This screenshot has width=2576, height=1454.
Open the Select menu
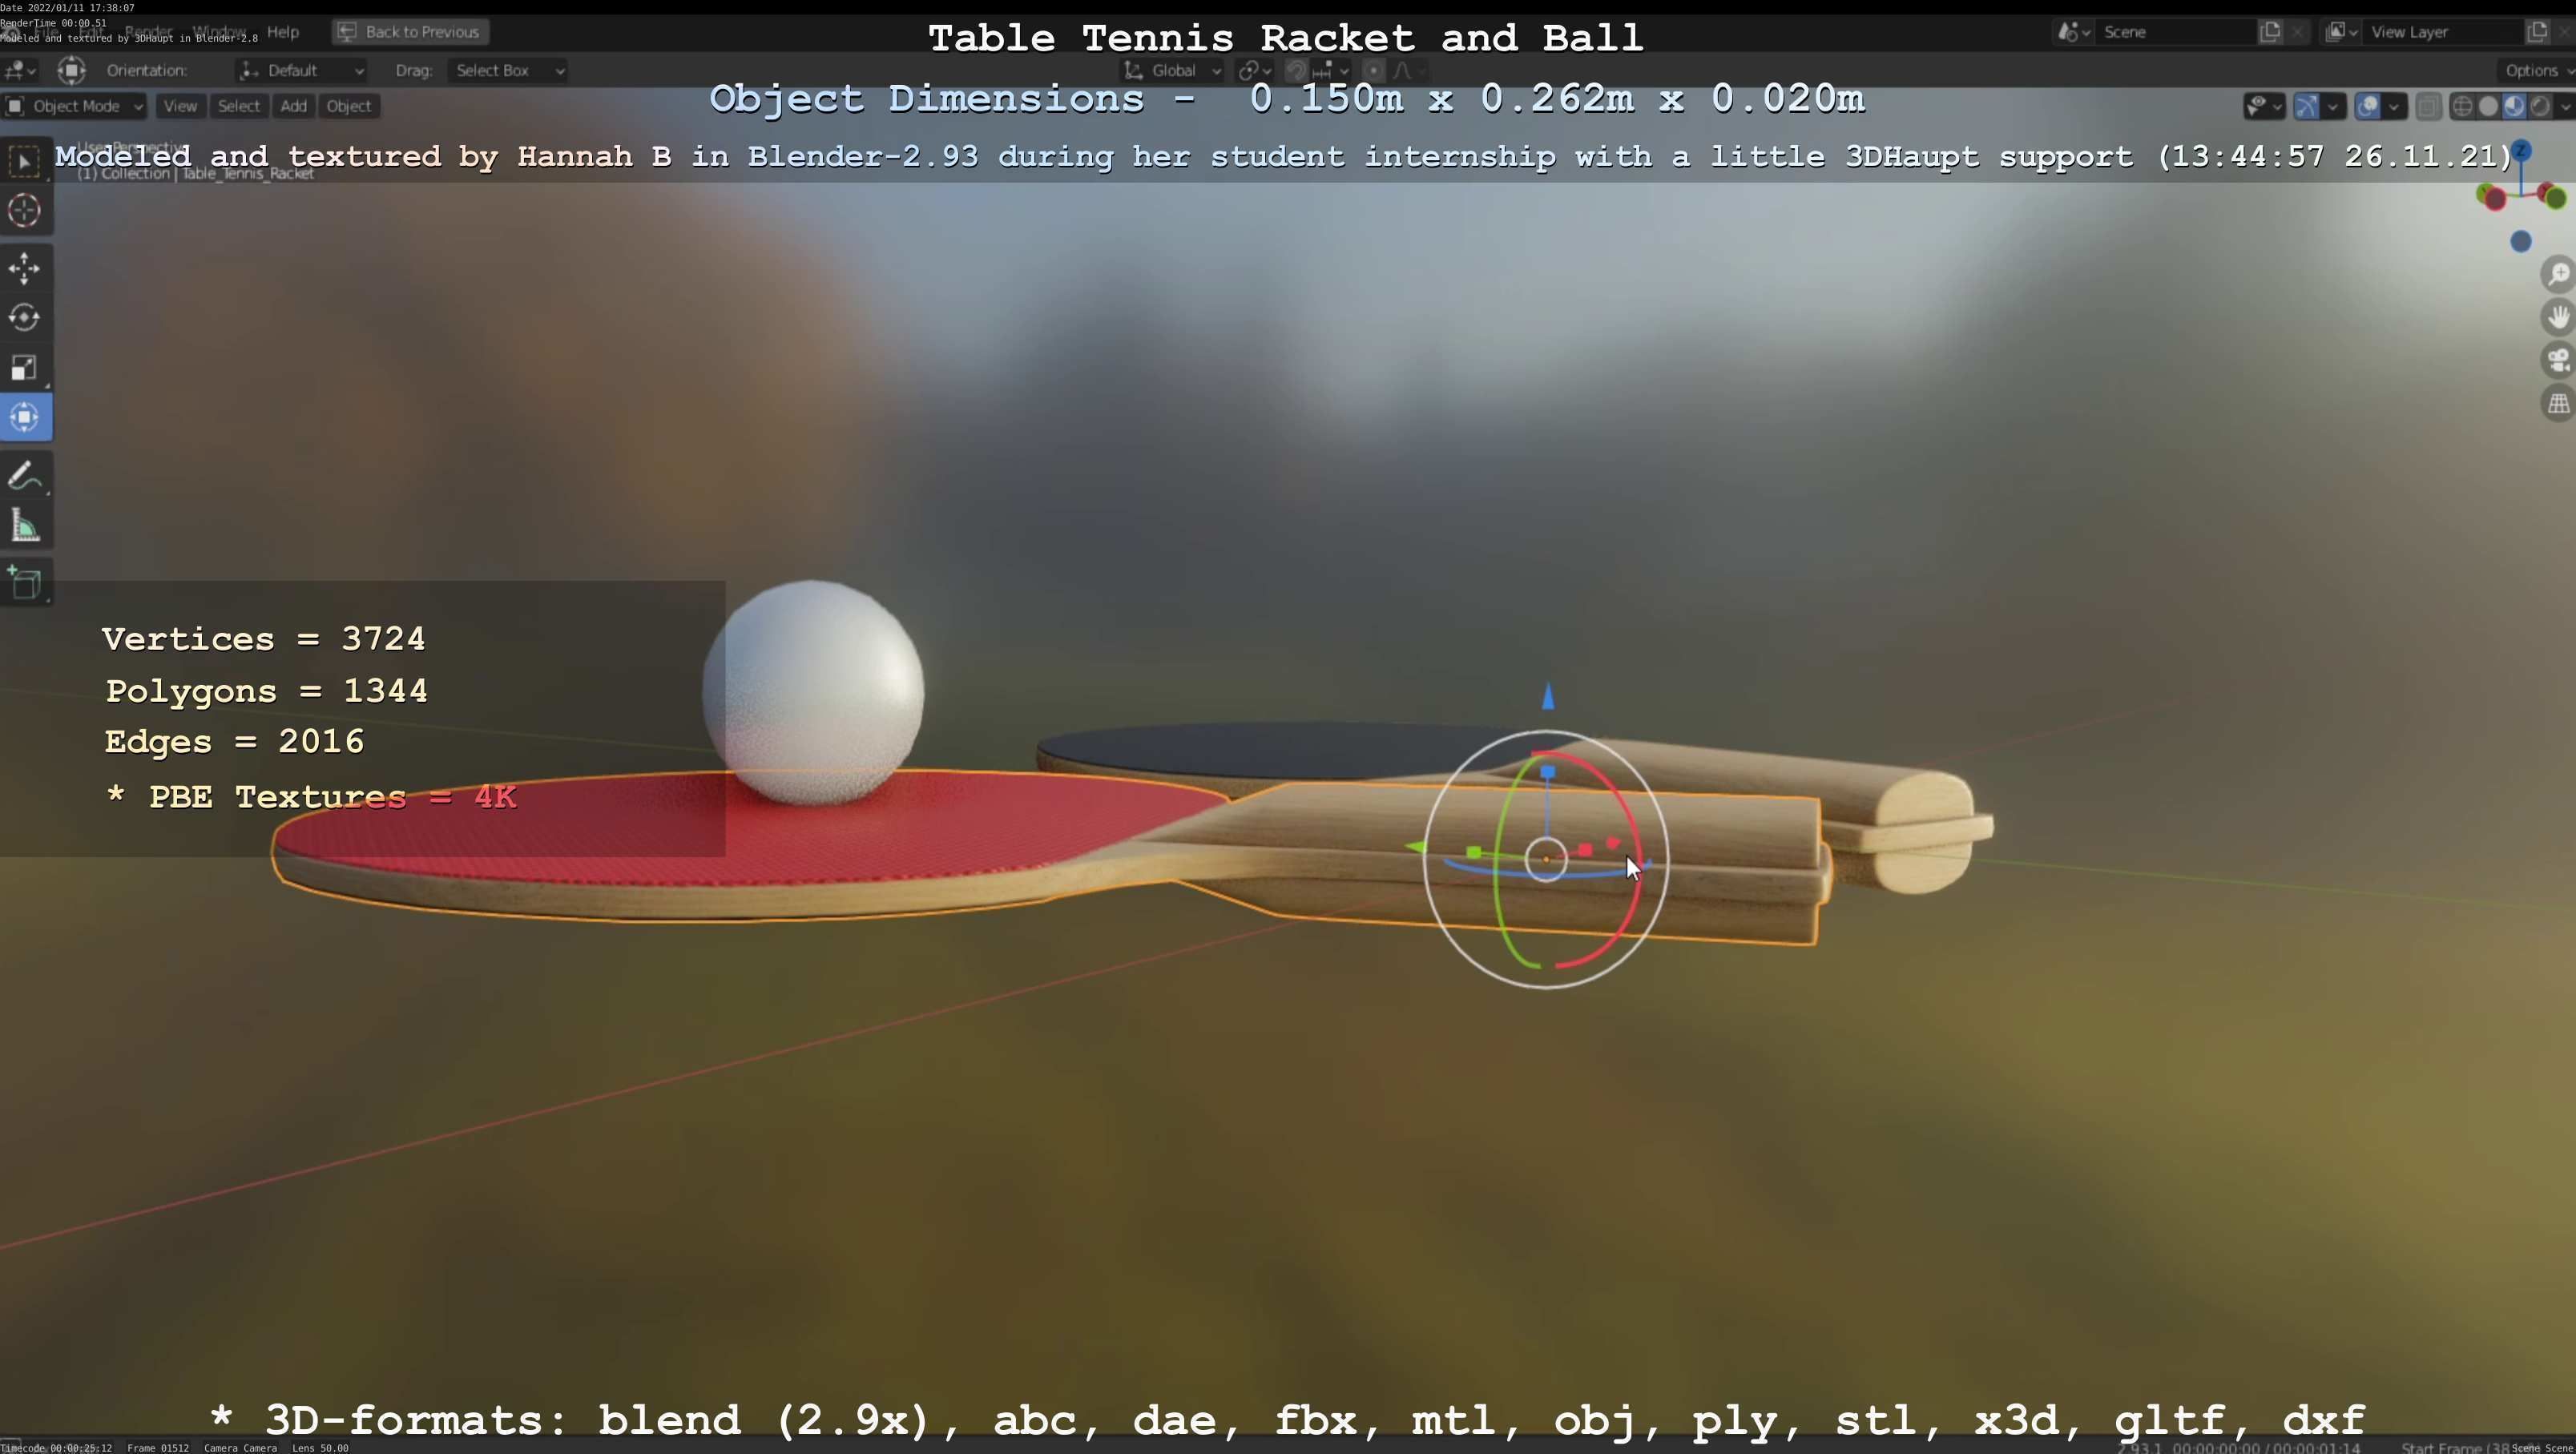click(238, 106)
